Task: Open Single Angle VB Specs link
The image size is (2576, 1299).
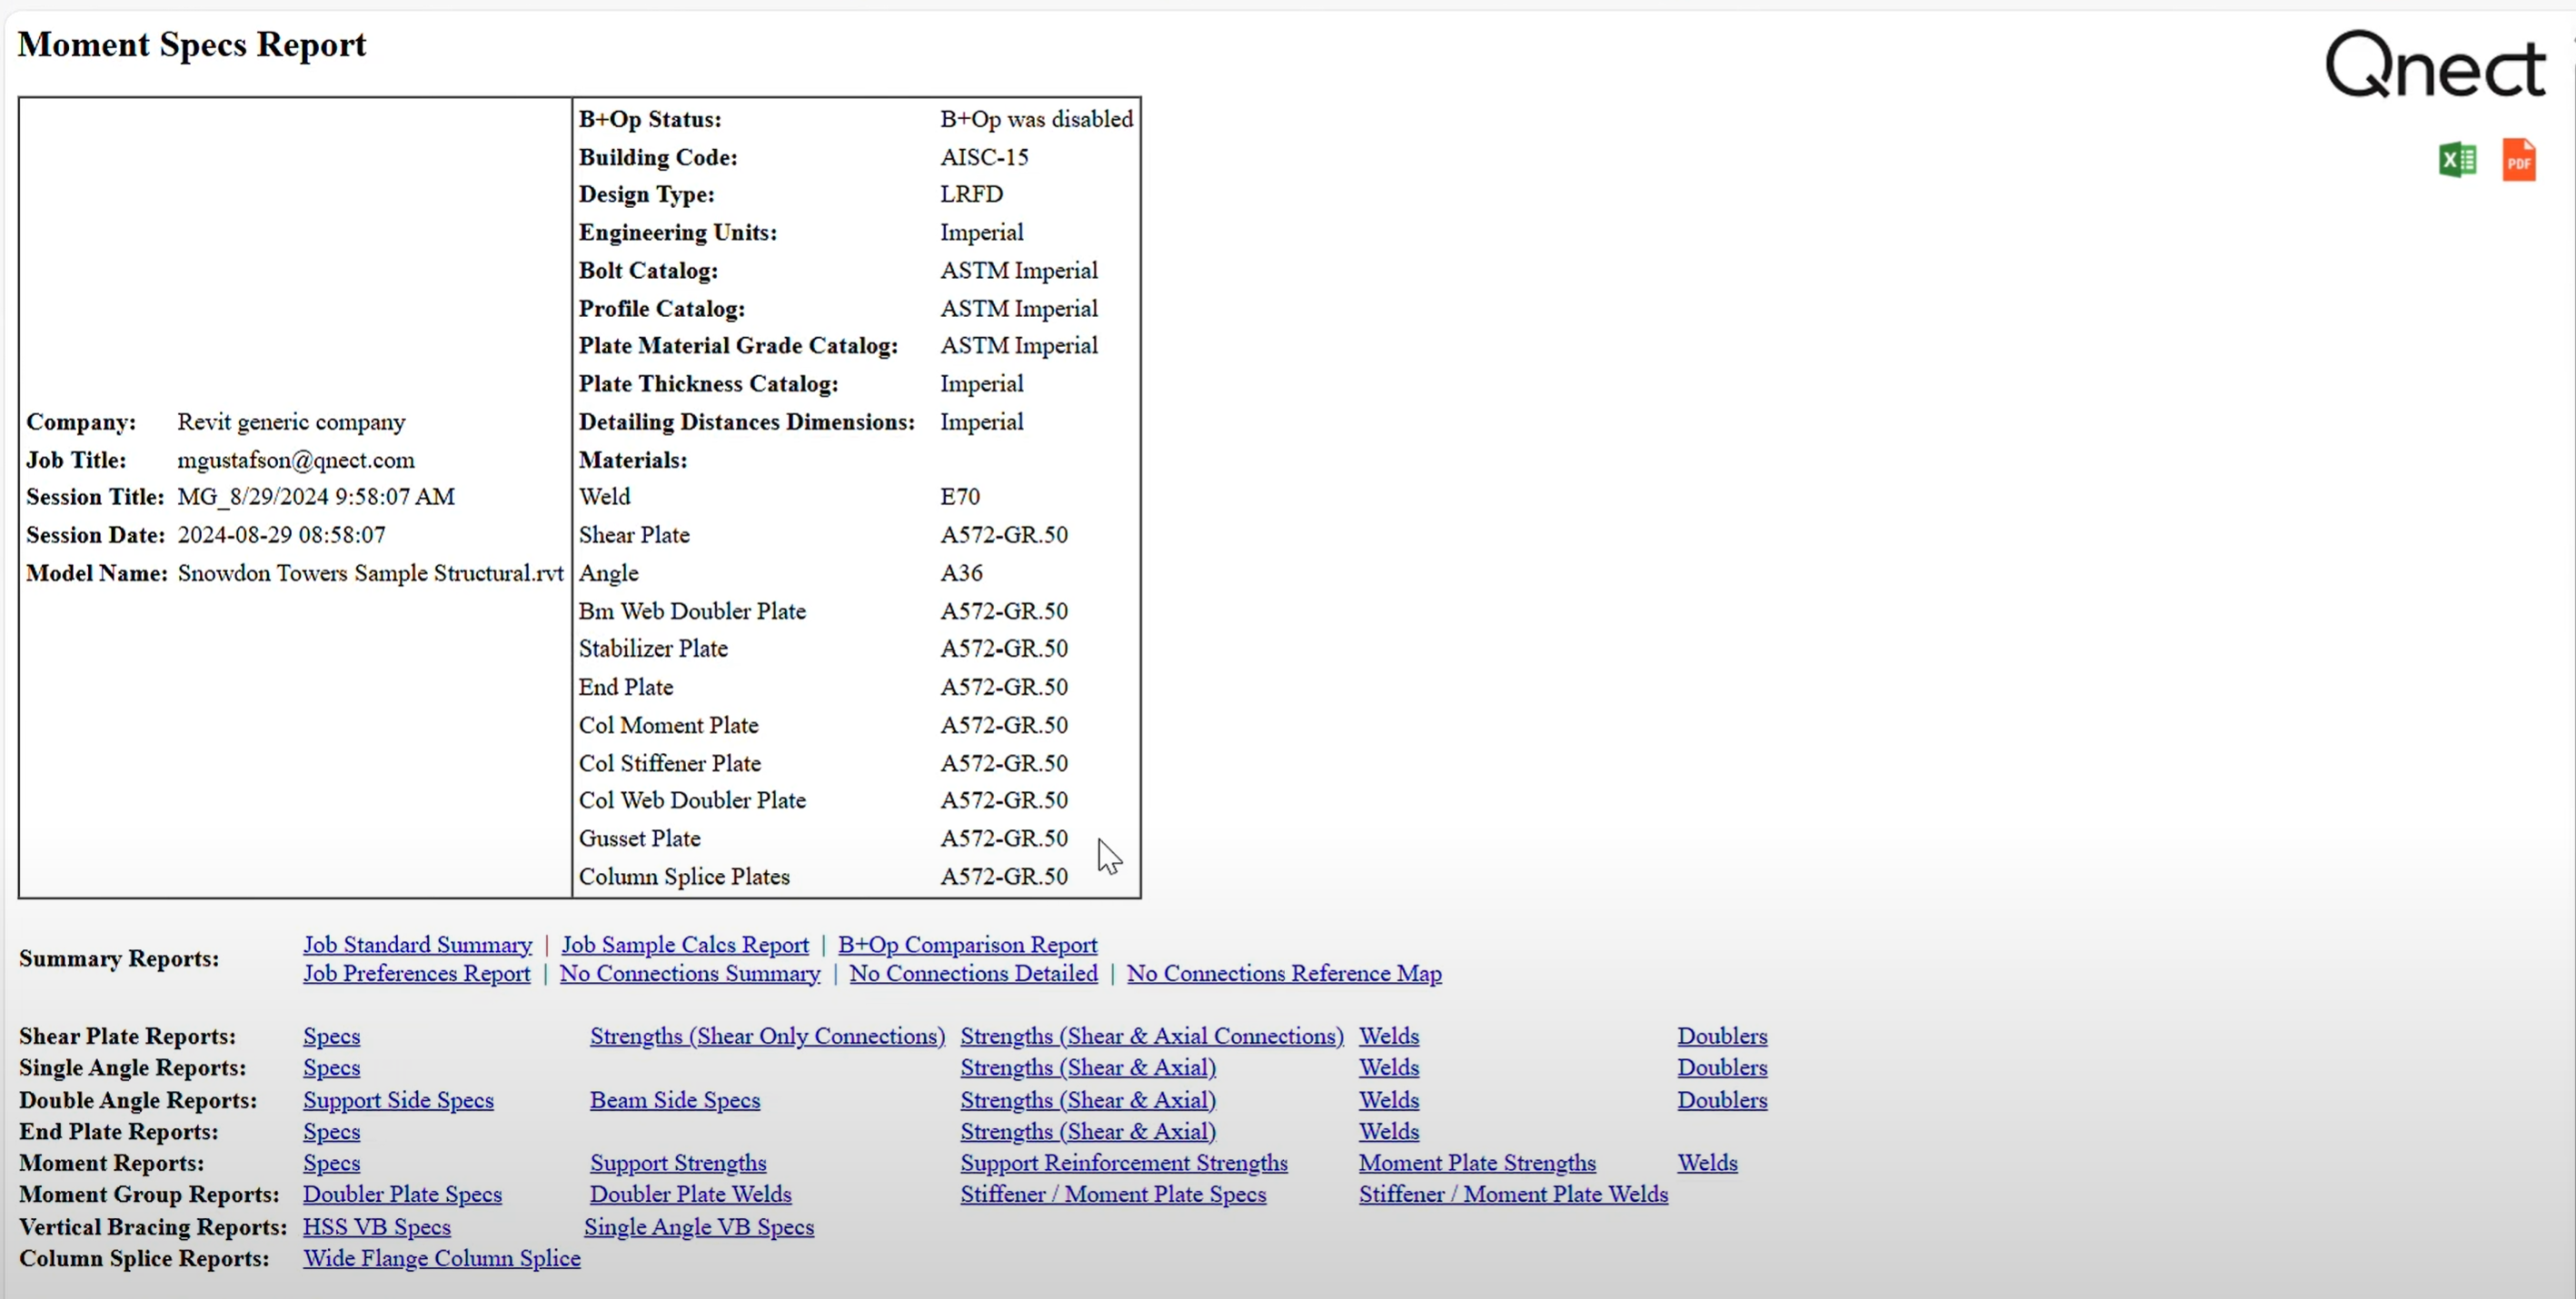Action: point(698,1228)
